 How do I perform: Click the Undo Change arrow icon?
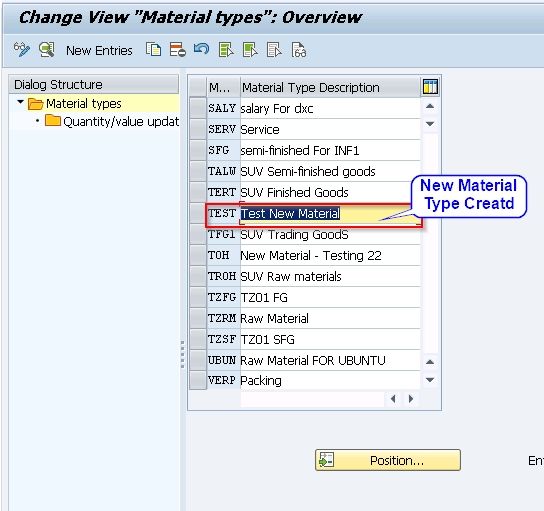(x=201, y=49)
